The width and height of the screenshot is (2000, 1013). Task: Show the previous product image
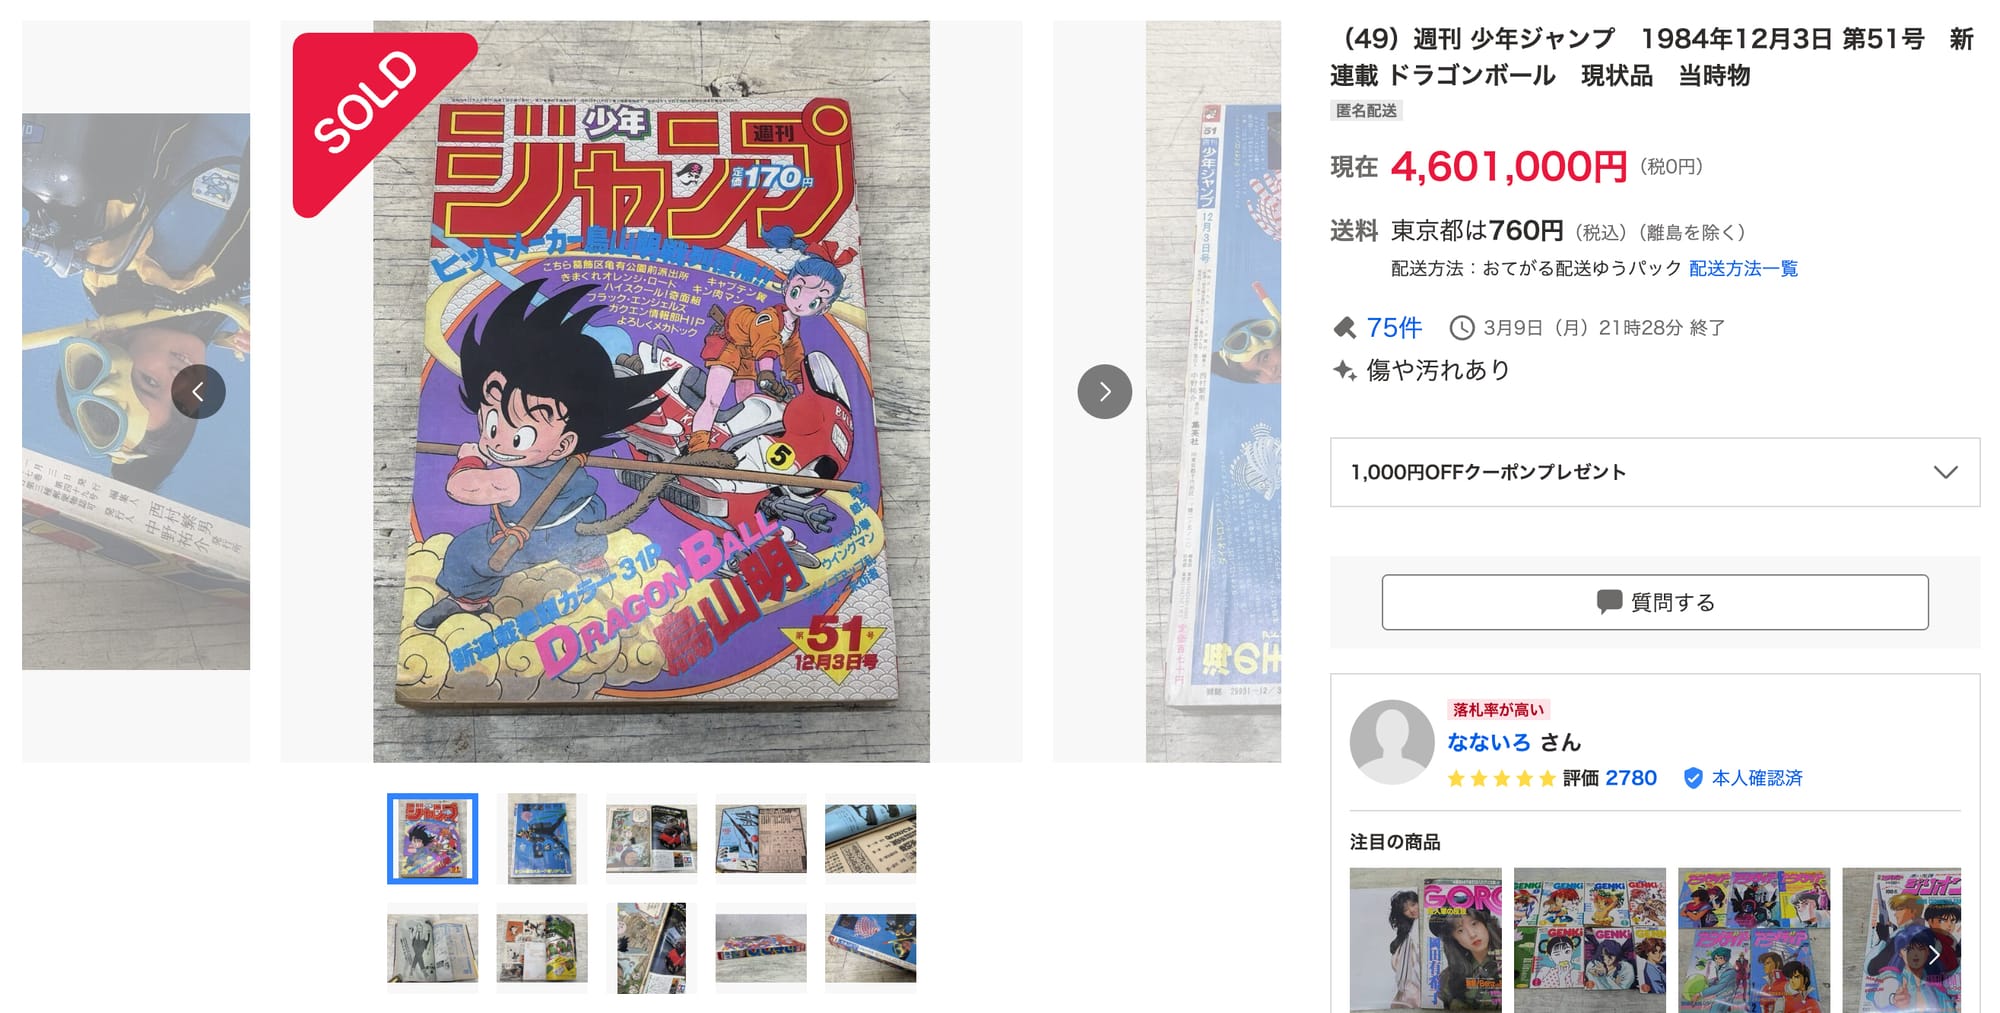(x=198, y=392)
